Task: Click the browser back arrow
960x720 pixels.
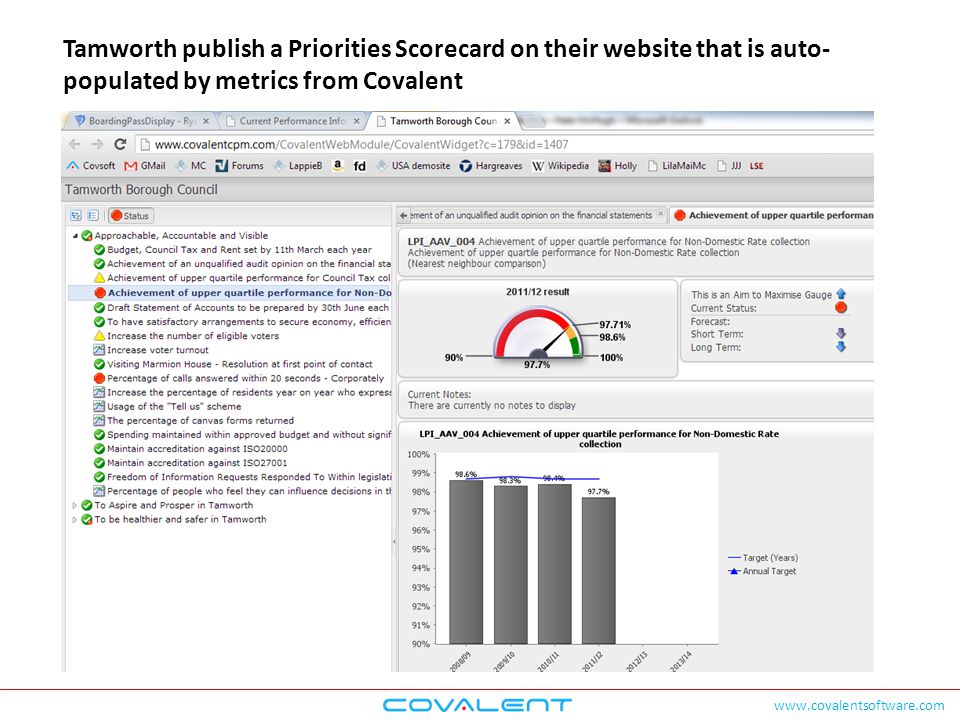Action: tap(75, 144)
